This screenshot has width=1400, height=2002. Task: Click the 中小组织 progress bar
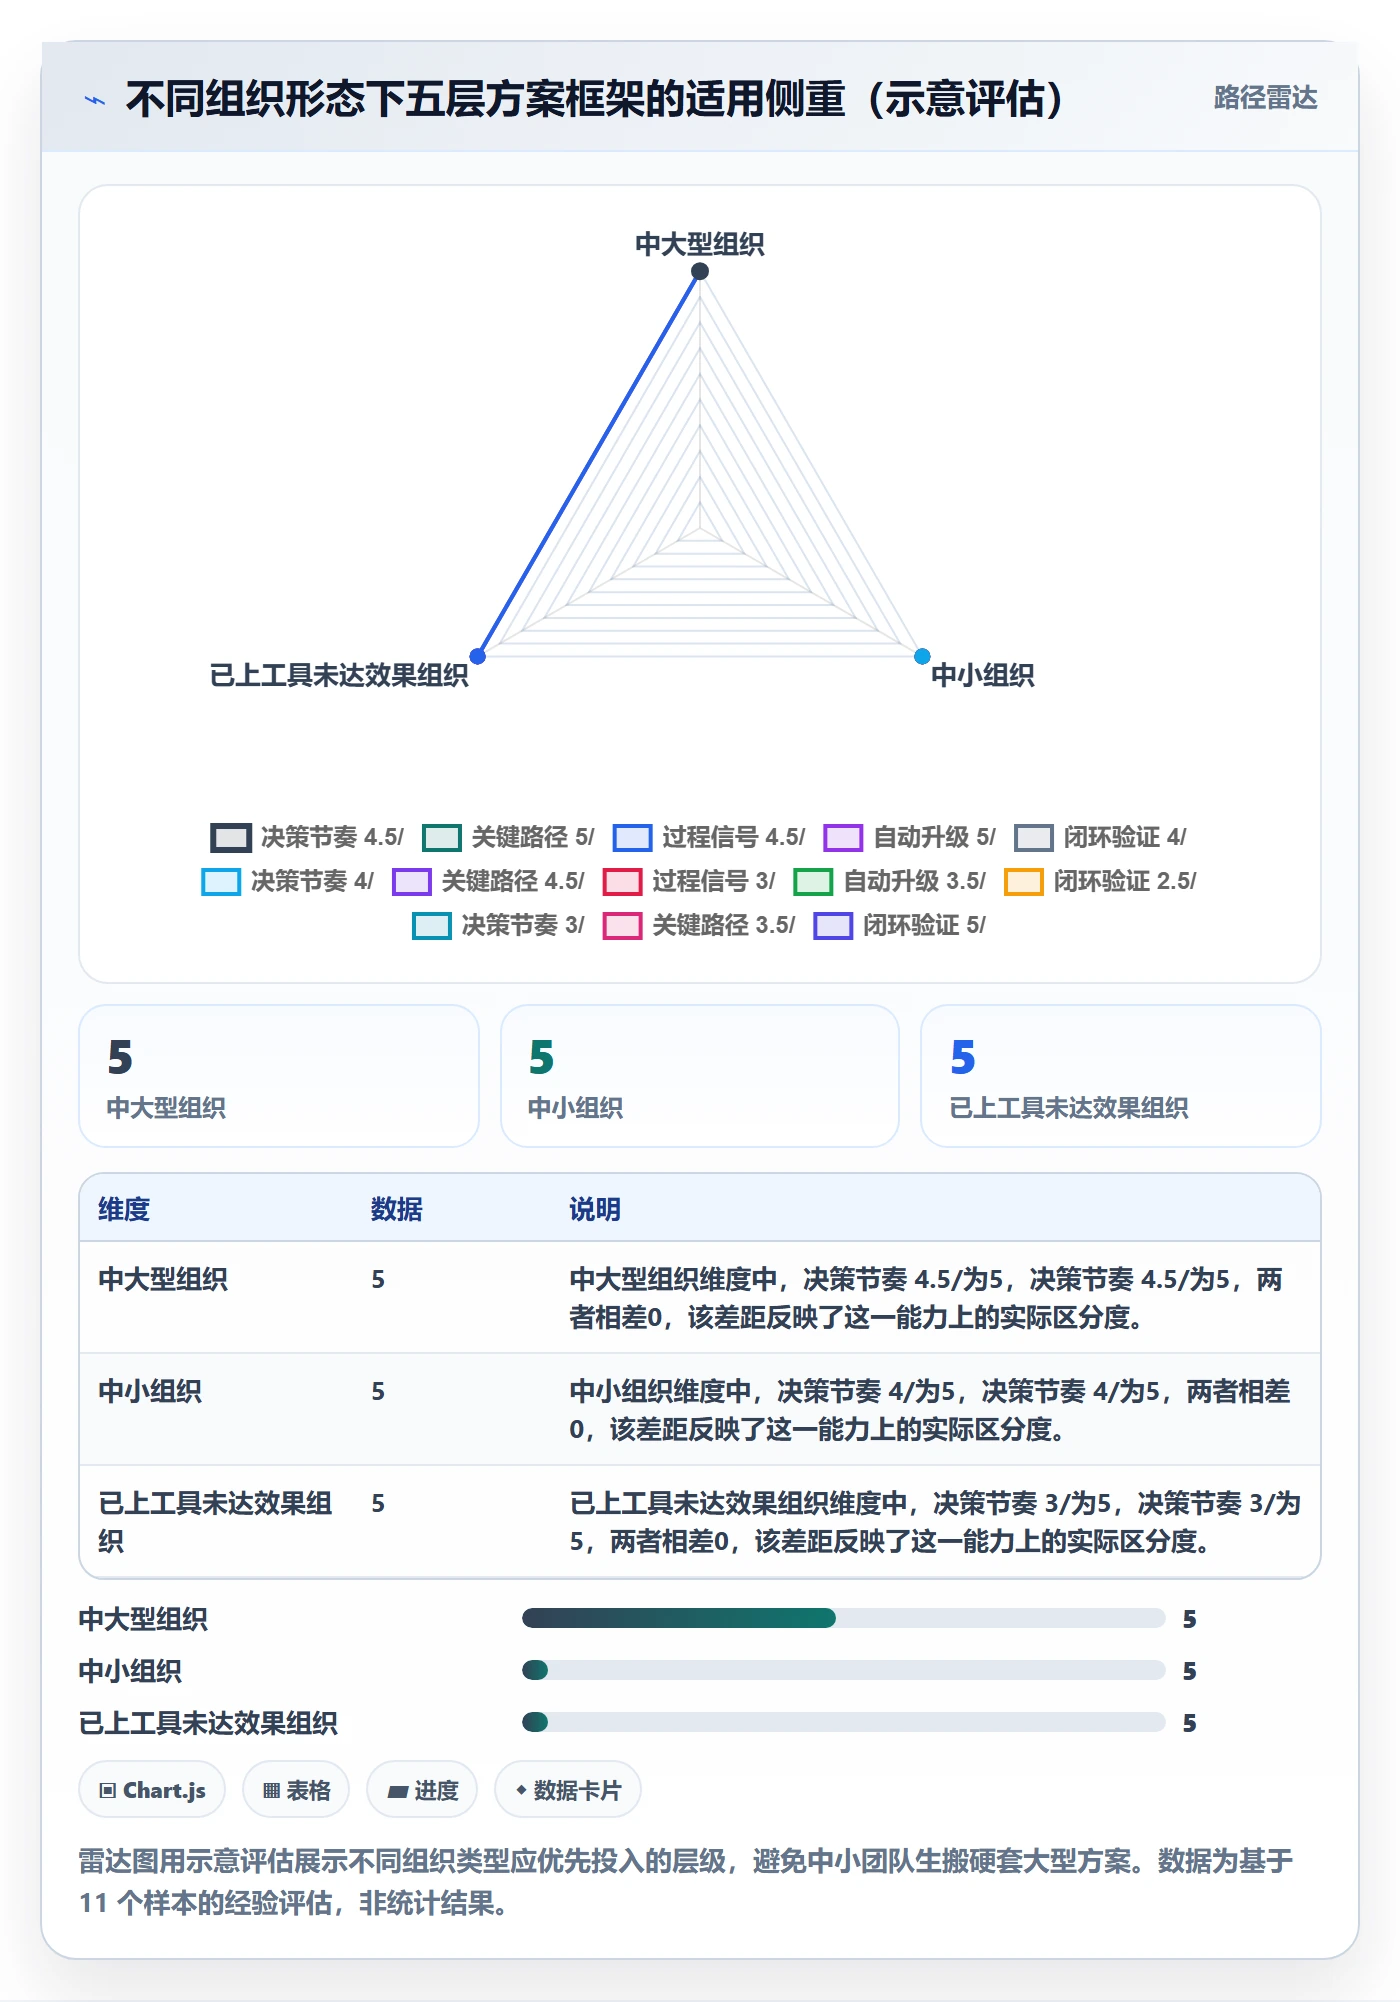coord(843,1670)
